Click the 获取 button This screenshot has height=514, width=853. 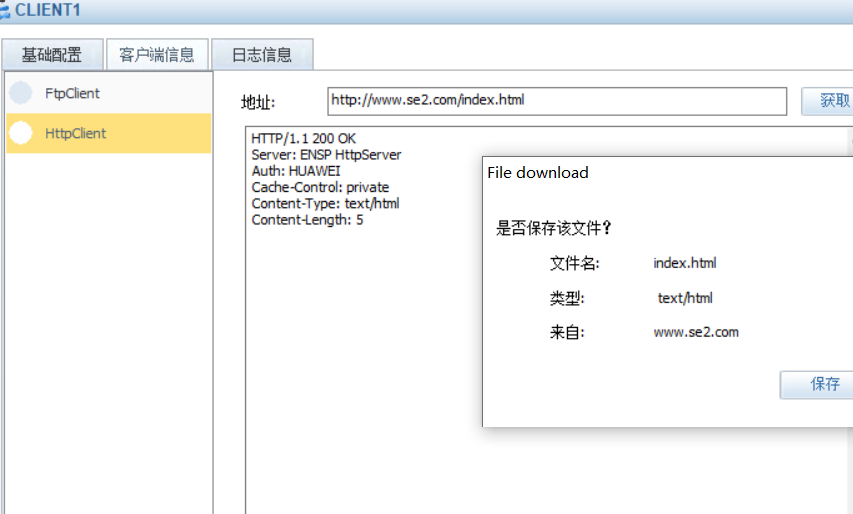(828, 101)
